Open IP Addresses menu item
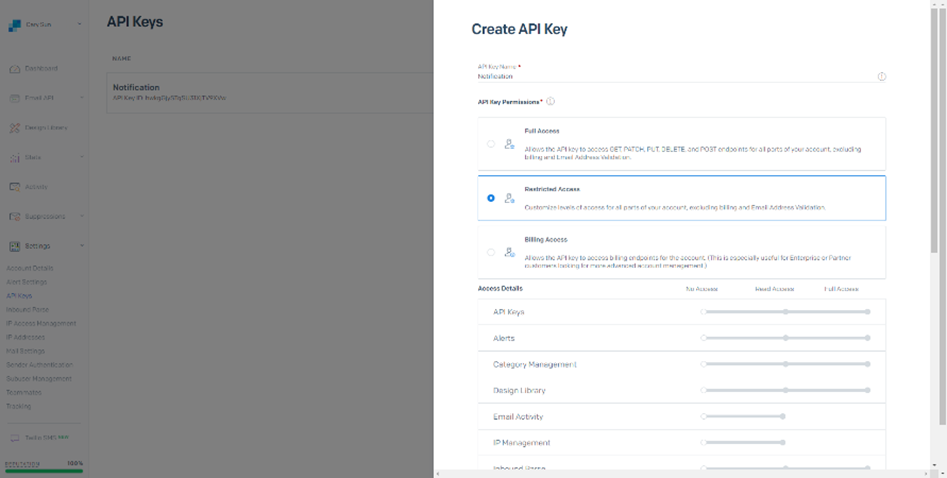The height and width of the screenshot is (478, 947). (x=25, y=338)
